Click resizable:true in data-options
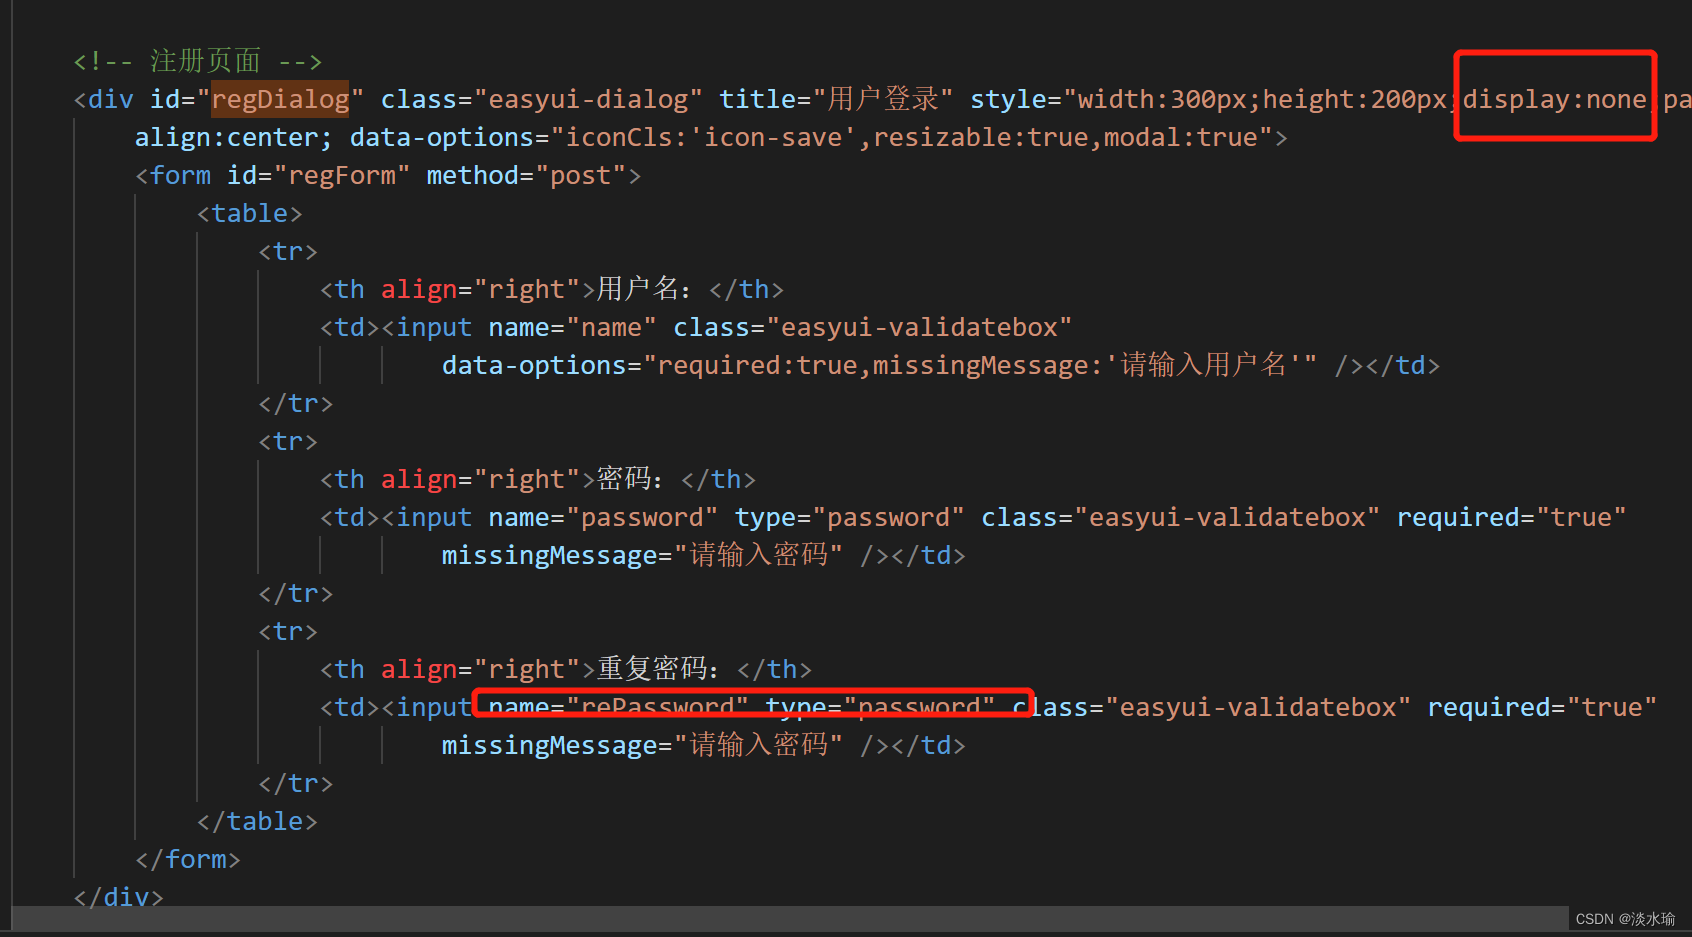This screenshot has width=1692, height=937. (980, 137)
